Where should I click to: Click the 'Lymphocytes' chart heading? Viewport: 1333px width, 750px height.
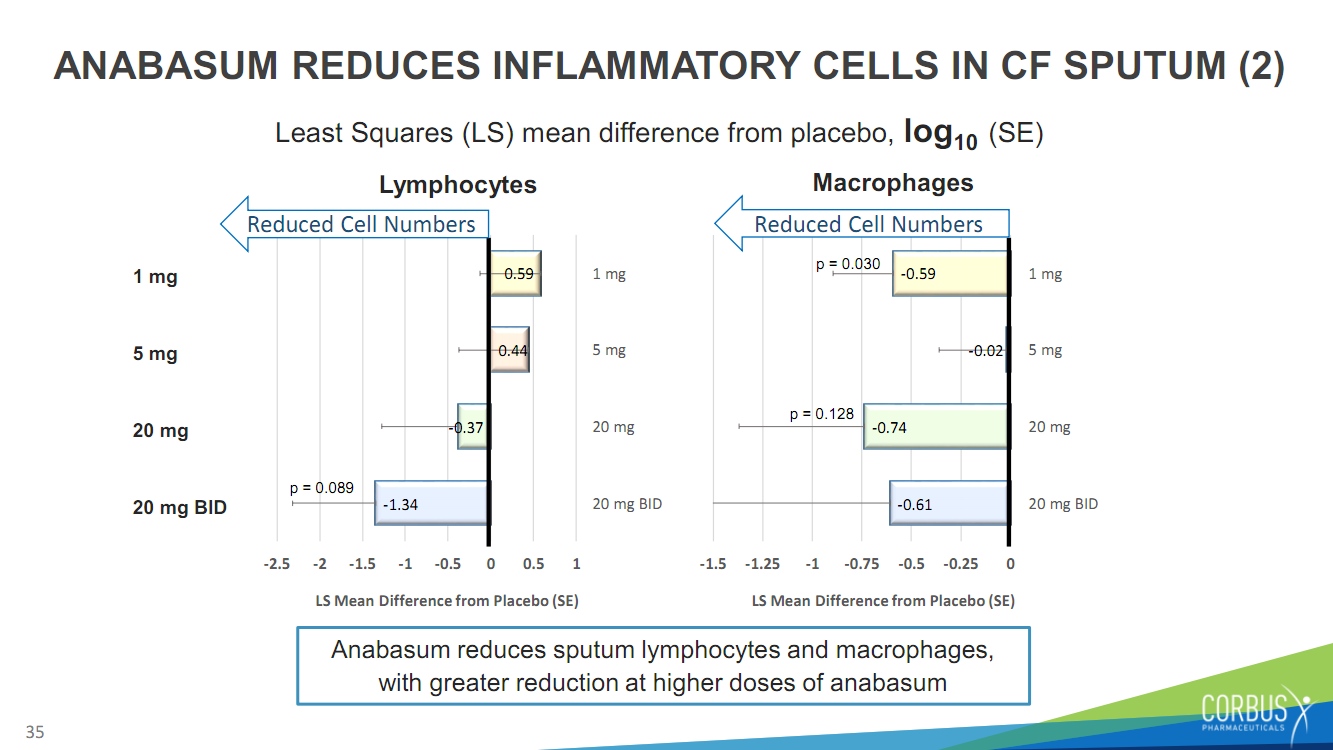click(x=457, y=185)
